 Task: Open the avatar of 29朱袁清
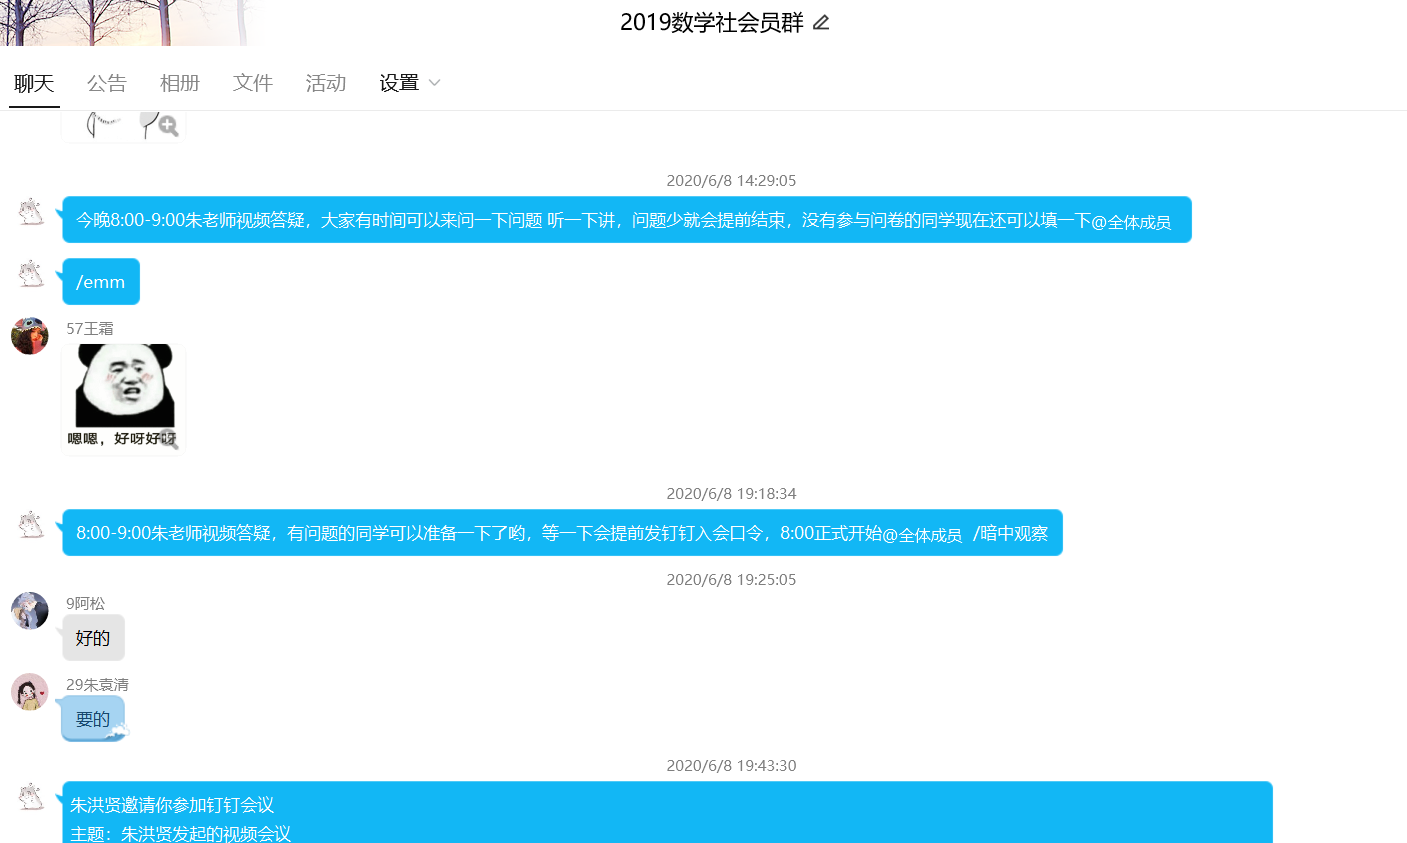(x=30, y=692)
